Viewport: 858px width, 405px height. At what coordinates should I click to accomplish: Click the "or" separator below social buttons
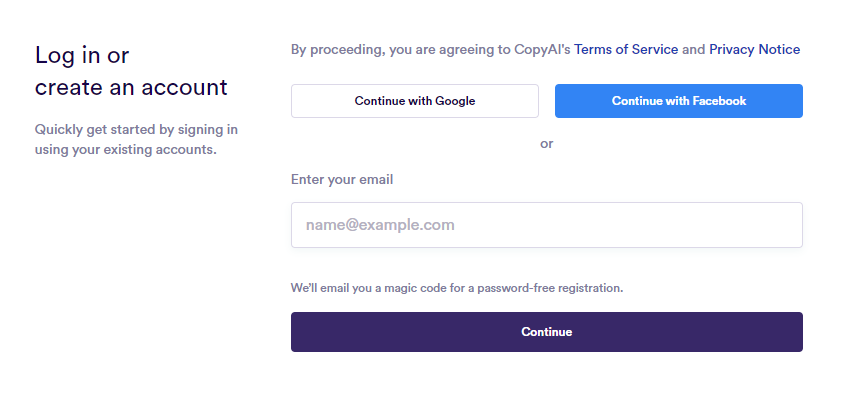546,143
